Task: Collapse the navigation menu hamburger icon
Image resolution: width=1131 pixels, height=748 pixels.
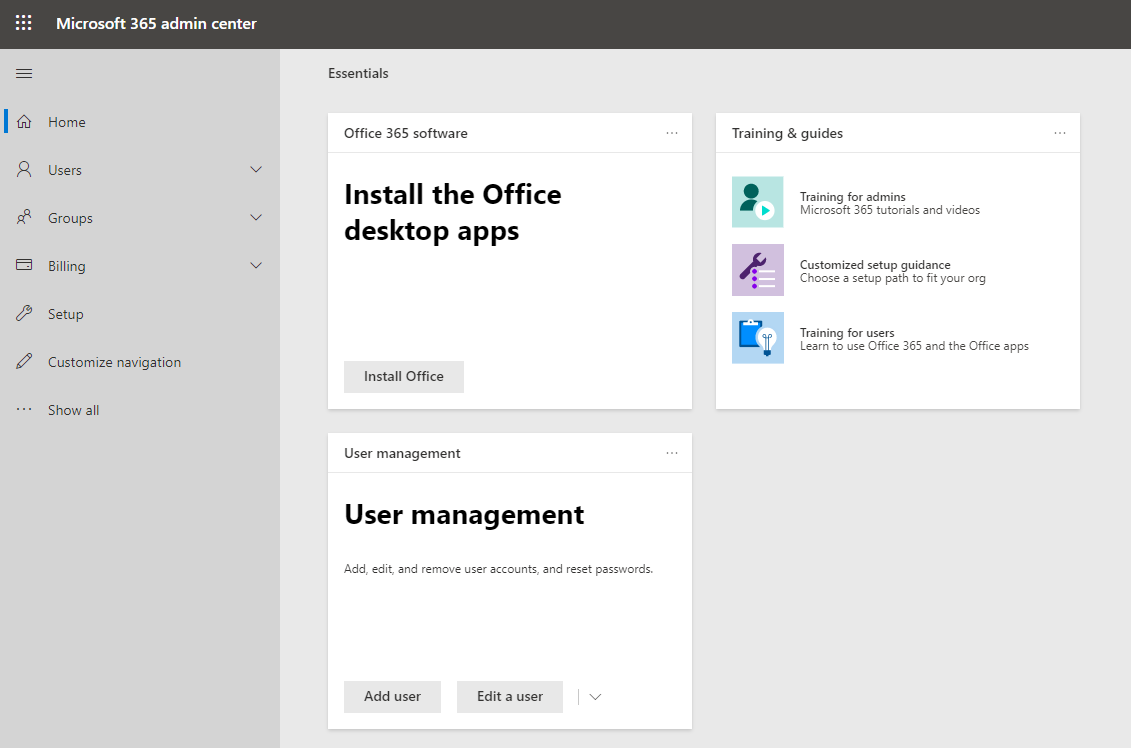Action: pos(24,74)
